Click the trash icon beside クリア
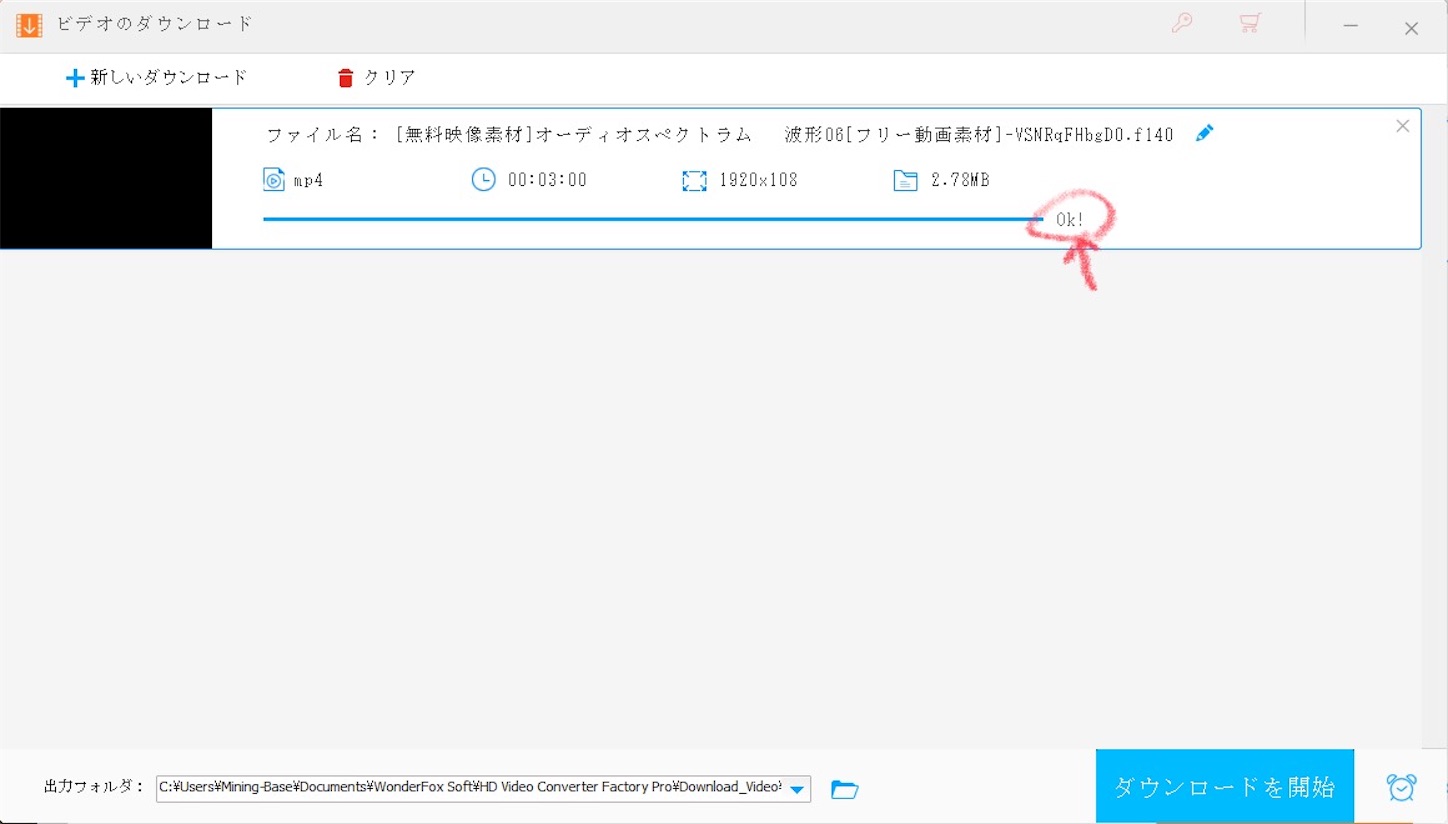 (x=345, y=76)
